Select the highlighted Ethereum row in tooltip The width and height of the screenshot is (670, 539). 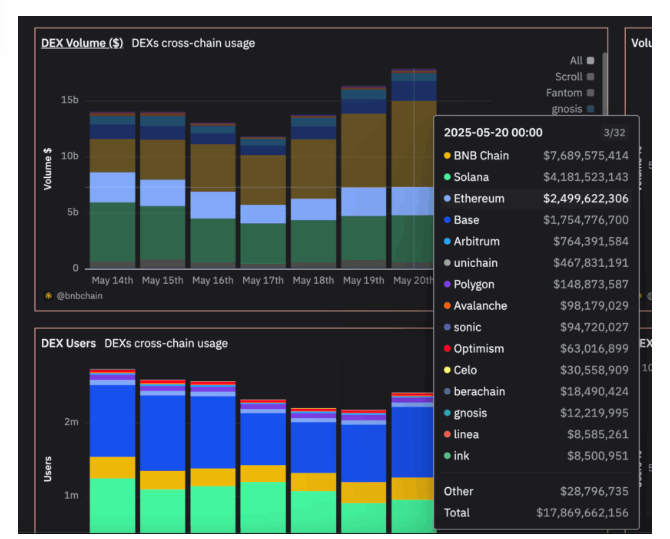tap(536, 199)
